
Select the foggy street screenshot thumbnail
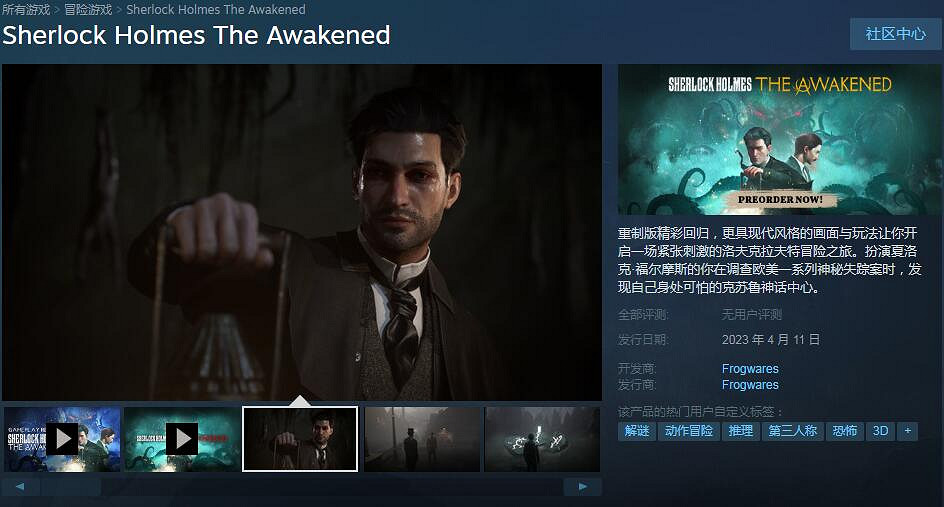pyautogui.click(x=422, y=439)
